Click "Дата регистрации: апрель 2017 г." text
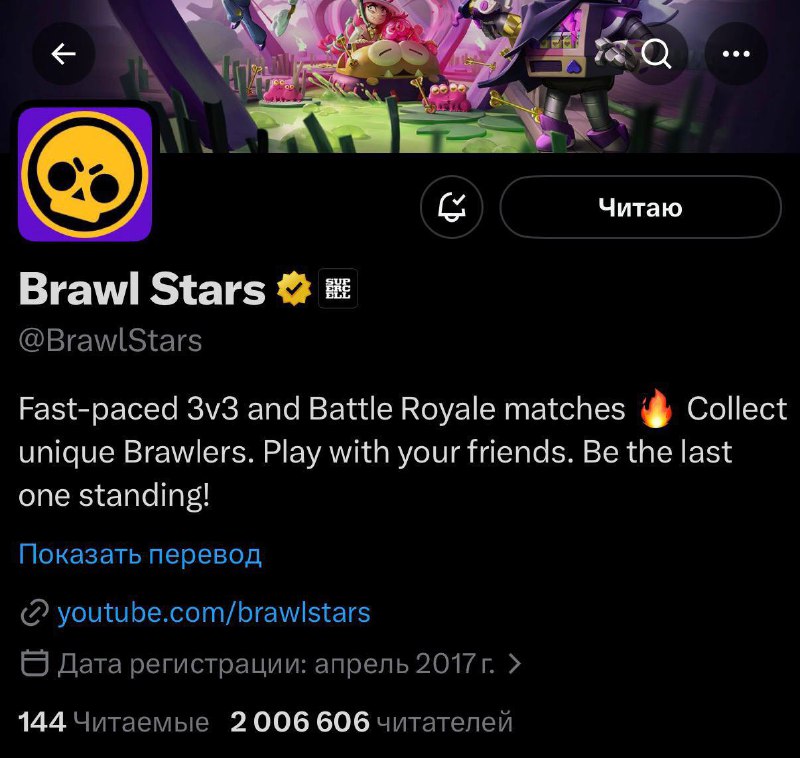Screen dimensions: 800x758 (x=277, y=663)
